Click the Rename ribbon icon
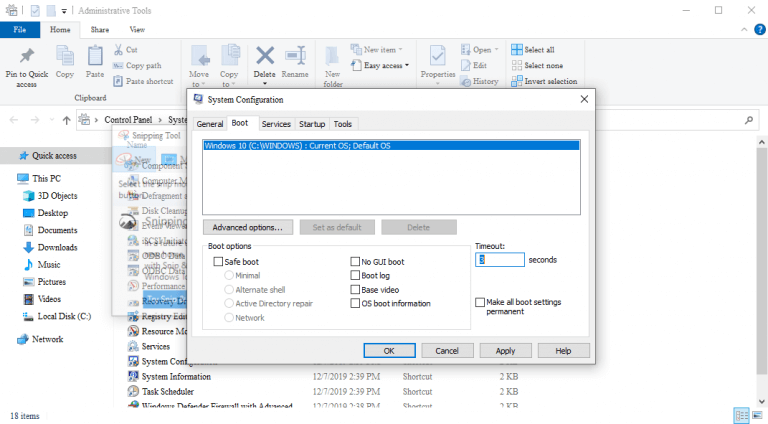 (x=295, y=56)
